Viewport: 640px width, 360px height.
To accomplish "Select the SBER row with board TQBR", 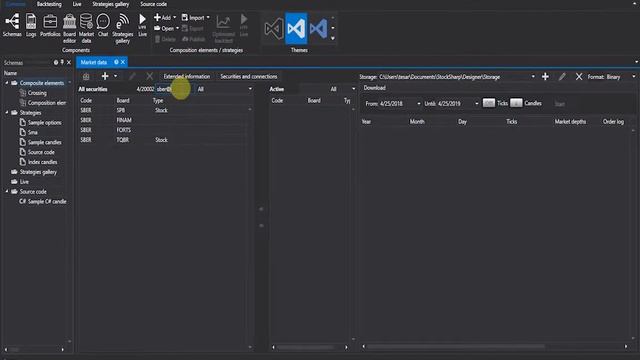I will pyautogui.click(x=164, y=140).
